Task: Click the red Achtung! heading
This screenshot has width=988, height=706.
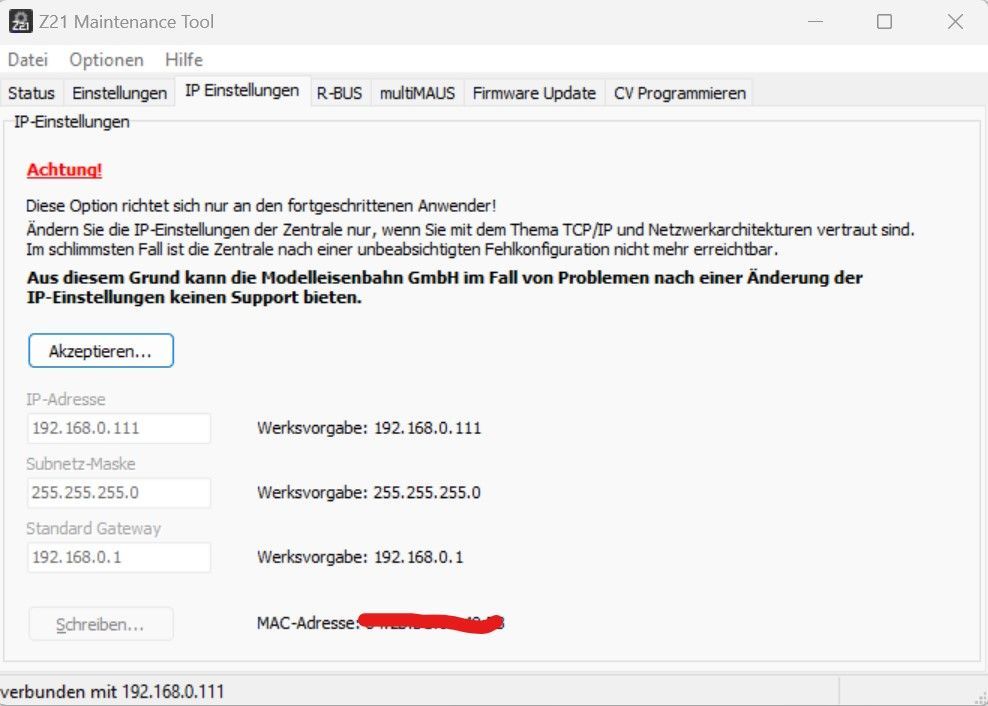Action: tap(64, 170)
